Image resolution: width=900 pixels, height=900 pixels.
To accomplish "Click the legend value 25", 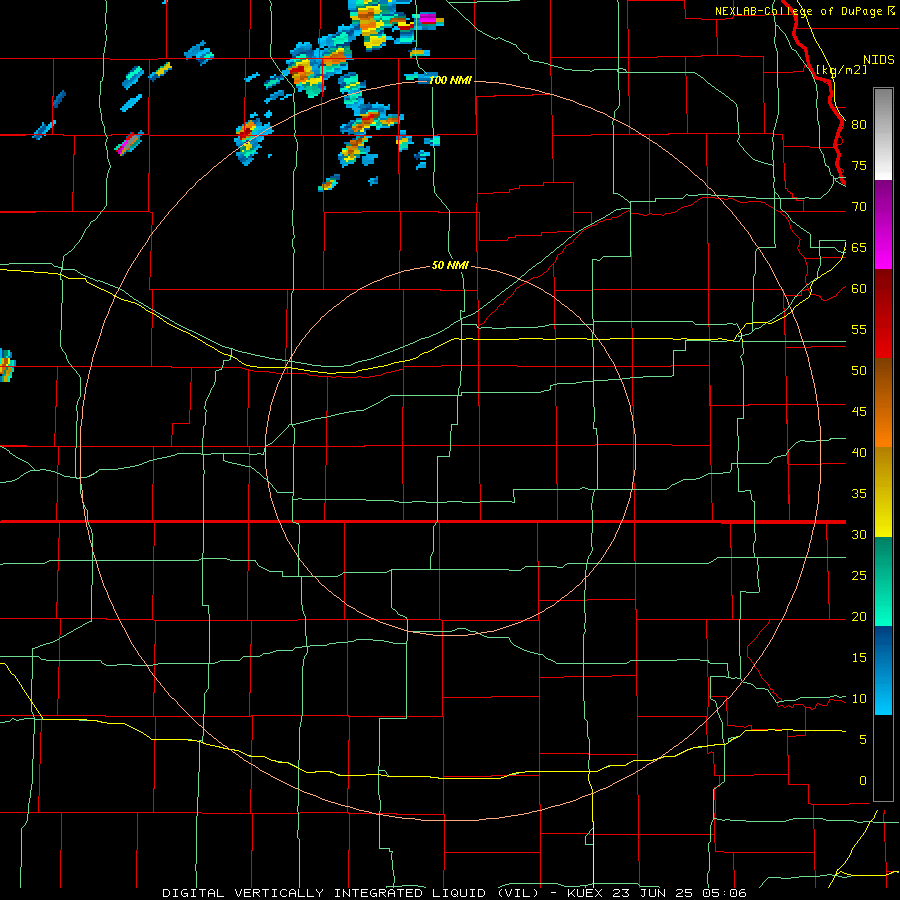I will [x=859, y=575].
